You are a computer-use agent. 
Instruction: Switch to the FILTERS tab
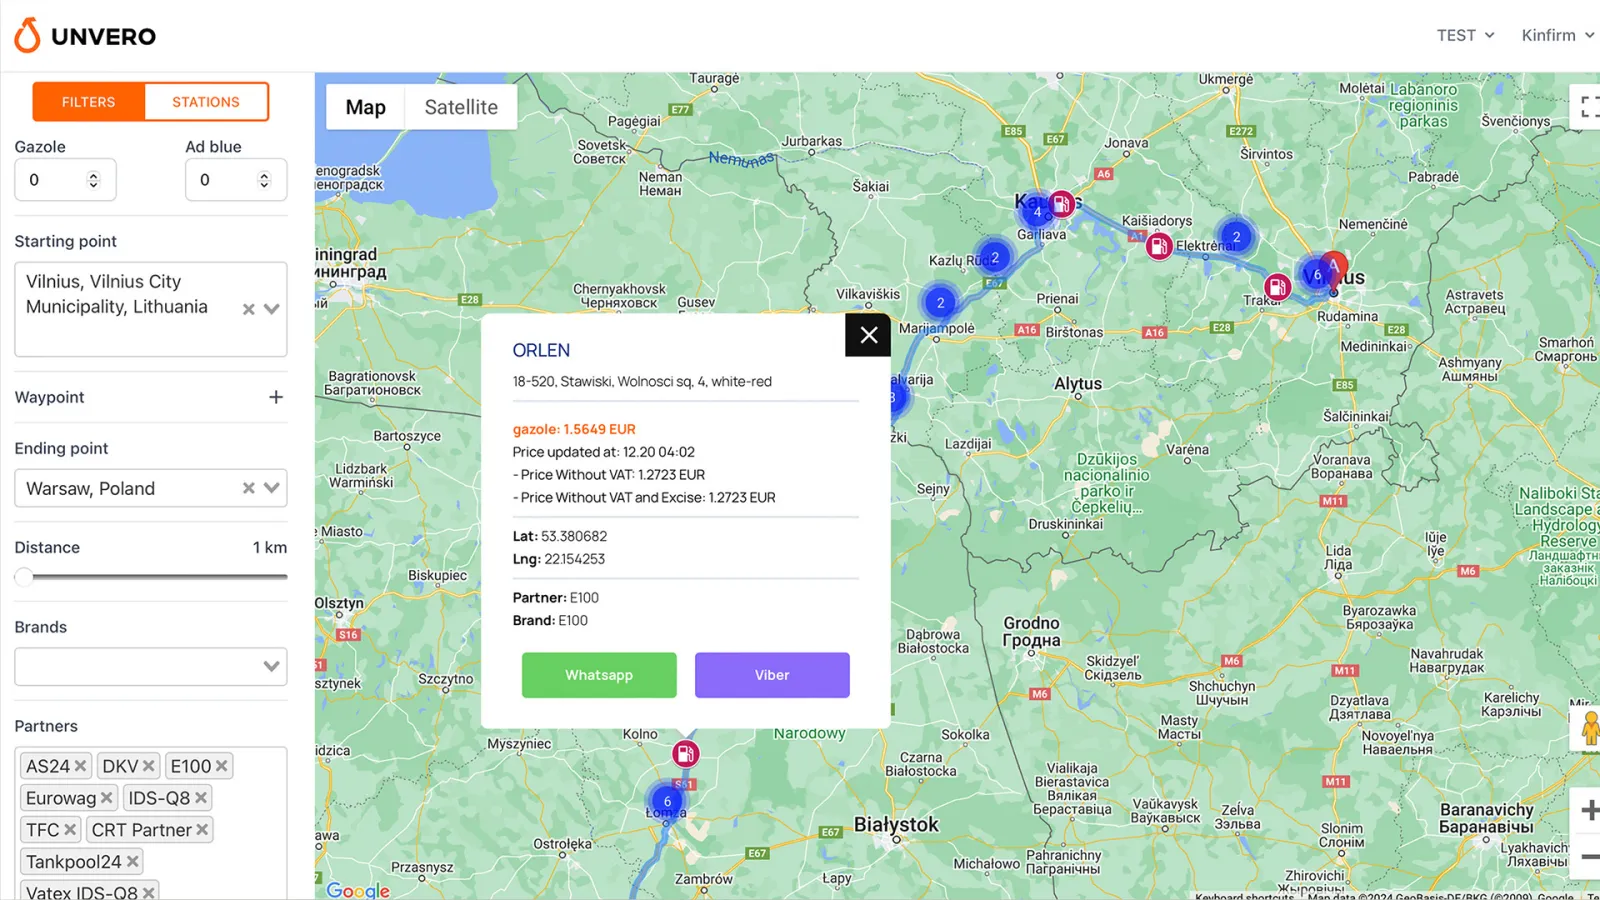click(x=88, y=102)
